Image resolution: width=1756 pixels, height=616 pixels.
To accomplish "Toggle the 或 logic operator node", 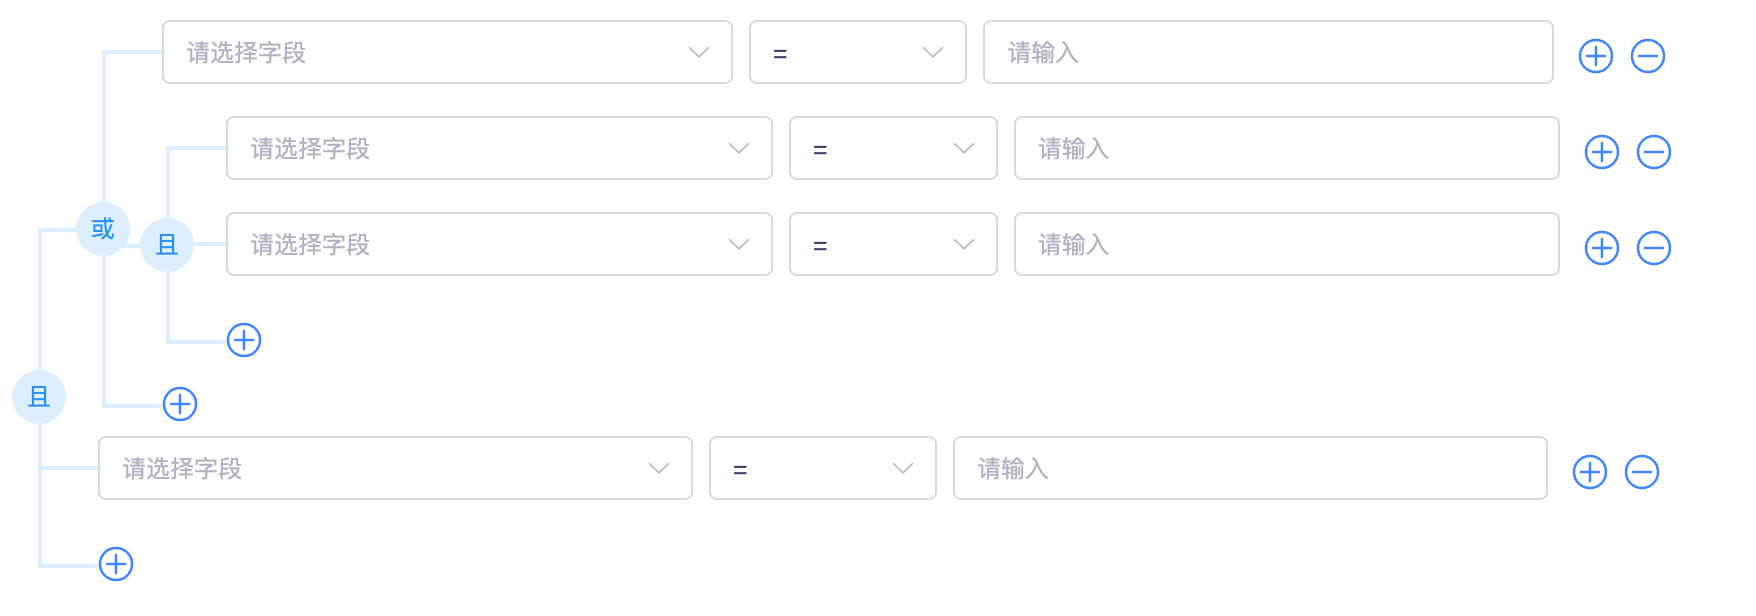I will [103, 229].
